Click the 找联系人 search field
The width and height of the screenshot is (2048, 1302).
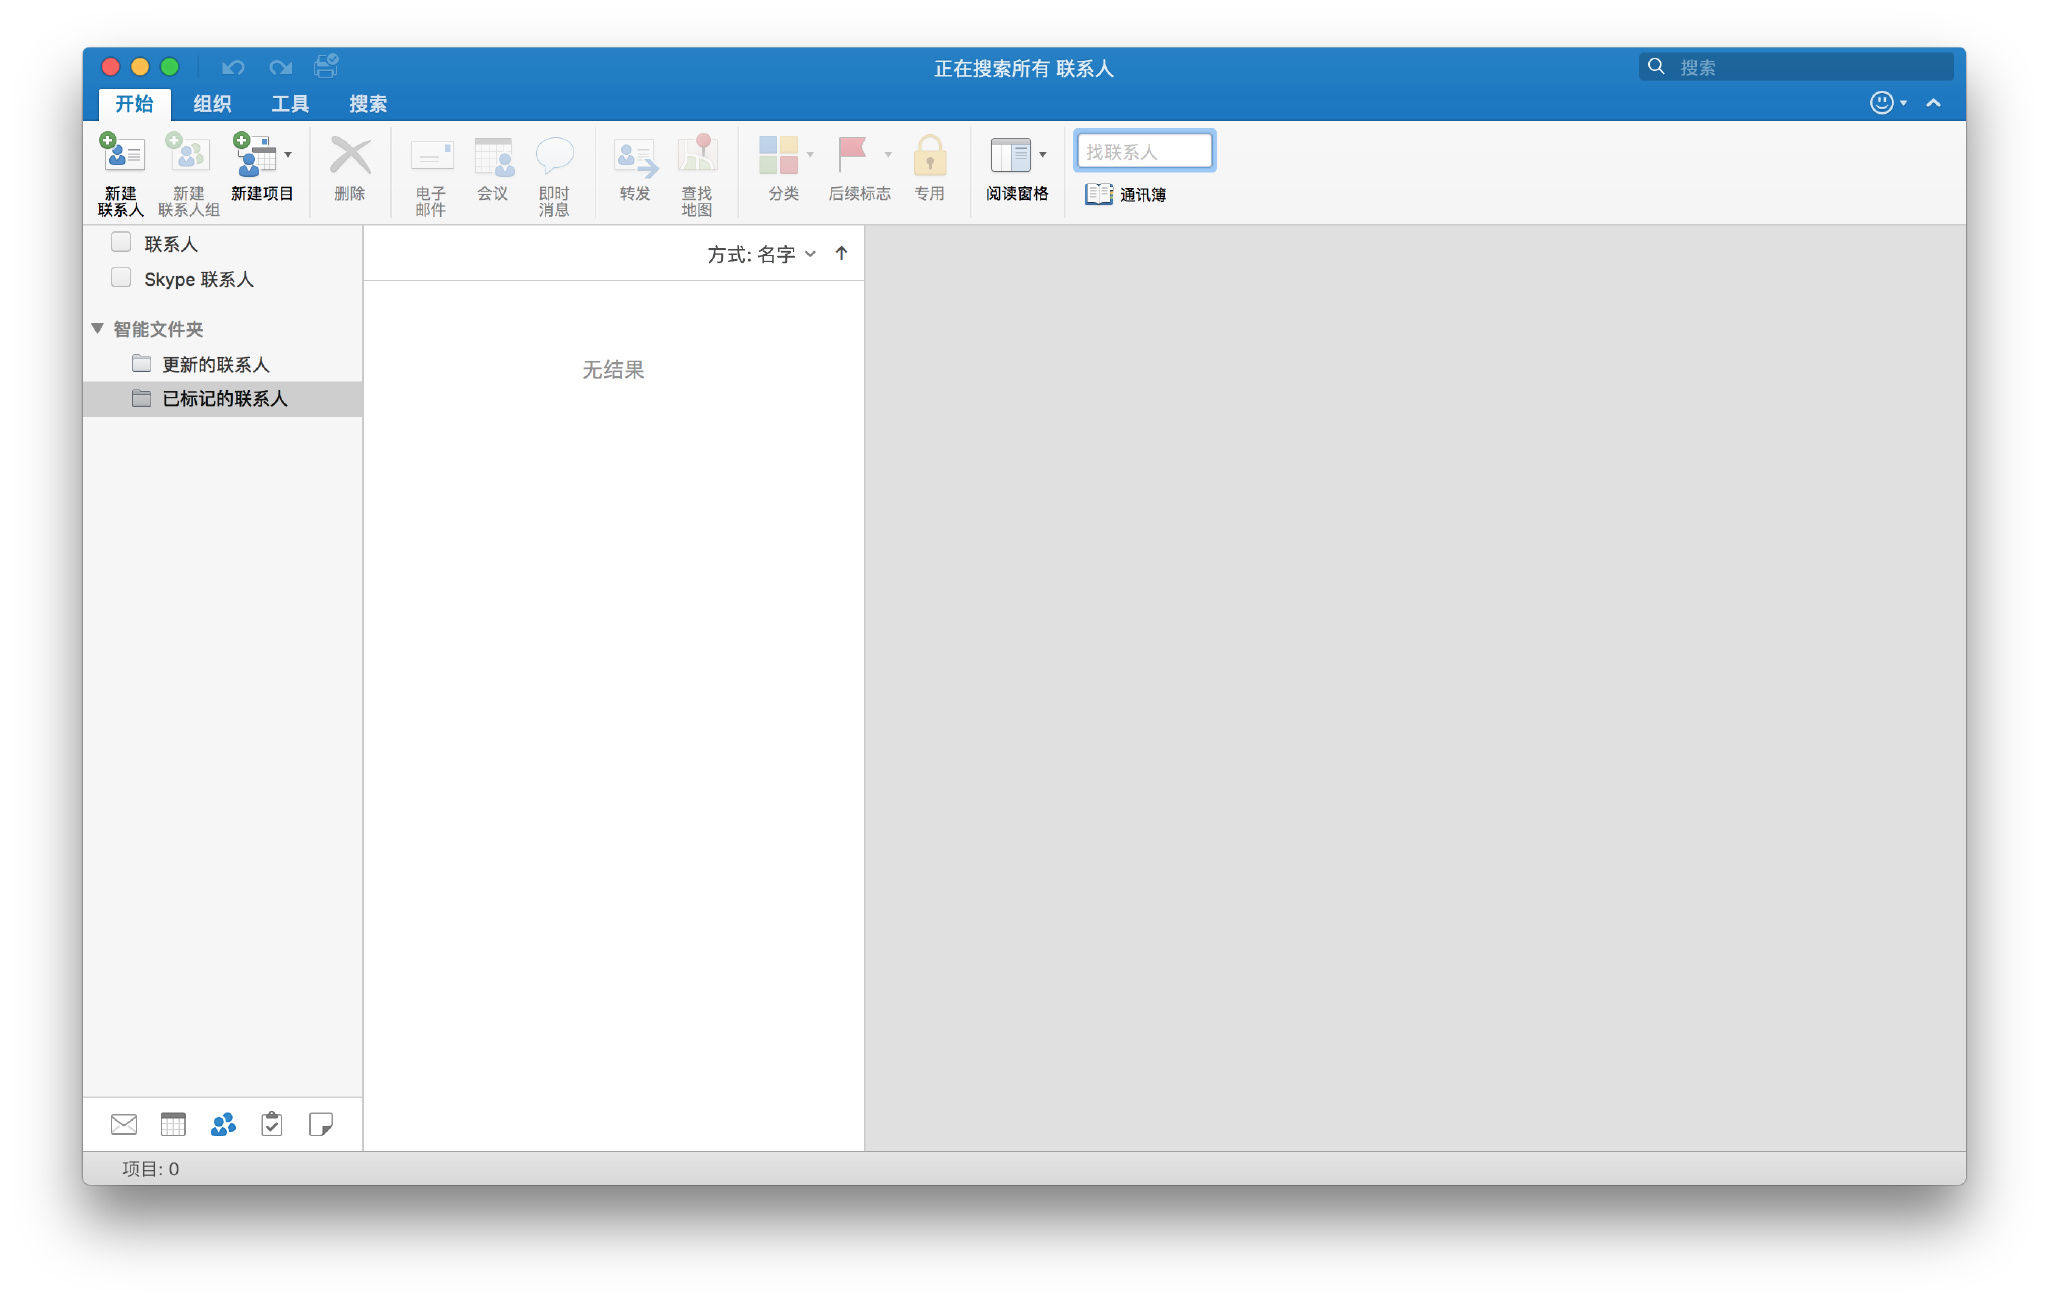tap(1144, 151)
